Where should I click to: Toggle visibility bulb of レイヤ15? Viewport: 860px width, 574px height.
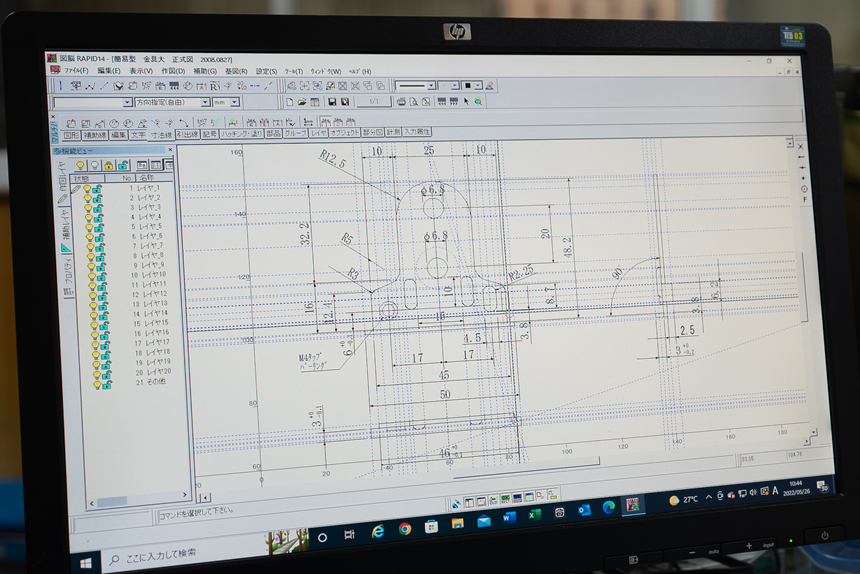point(94,325)
